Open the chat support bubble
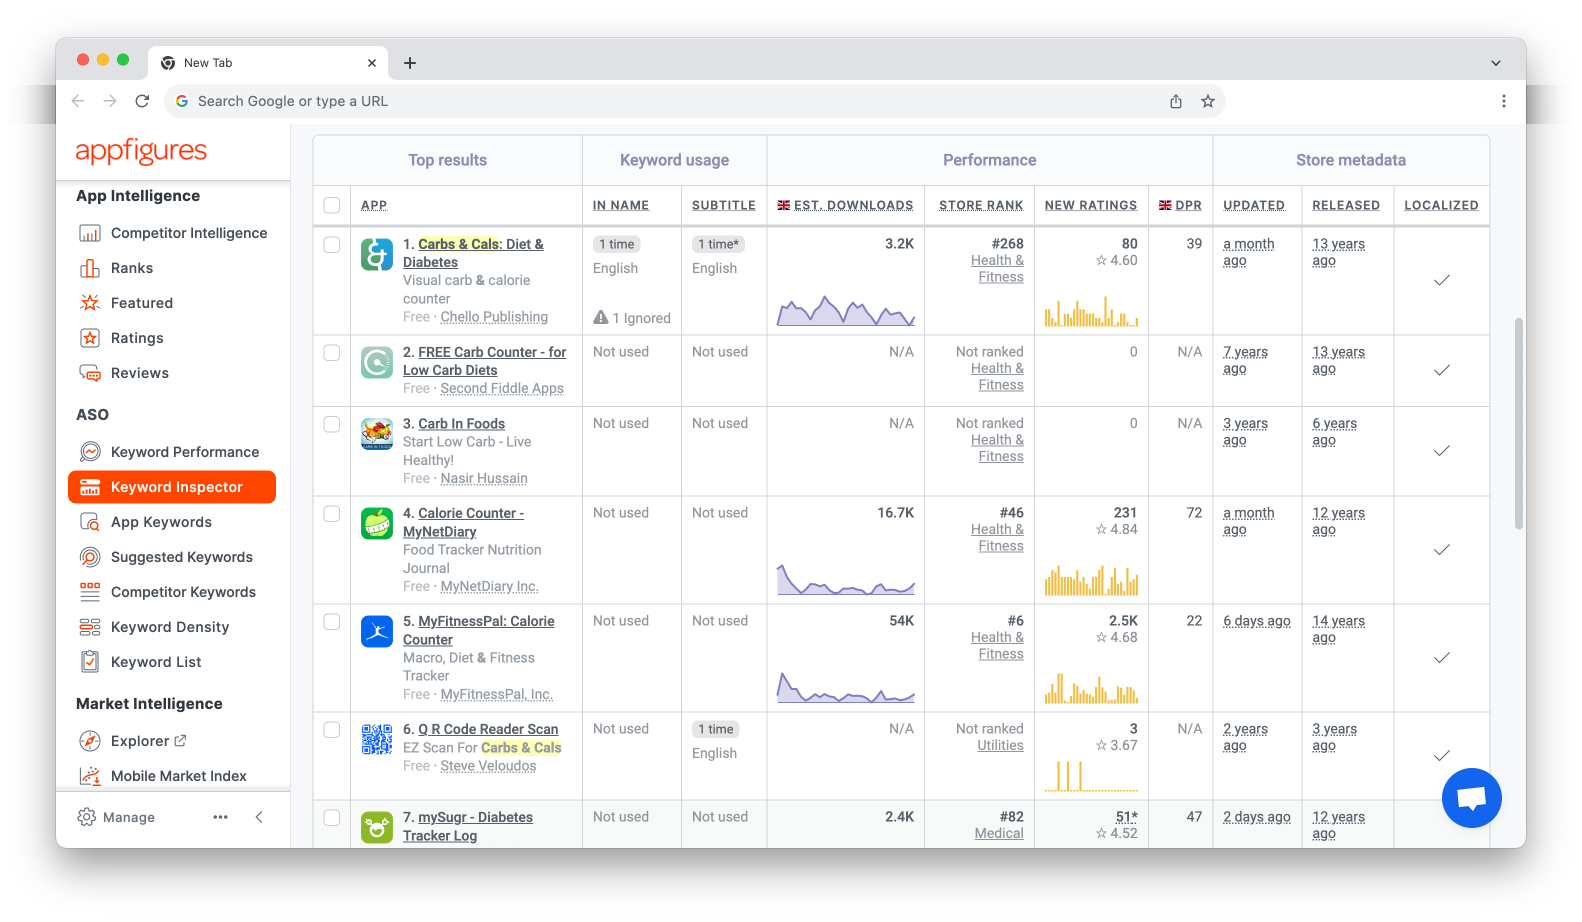Image resolution: width=1582 pixels, height=922 pixels. coord(1471,798)
